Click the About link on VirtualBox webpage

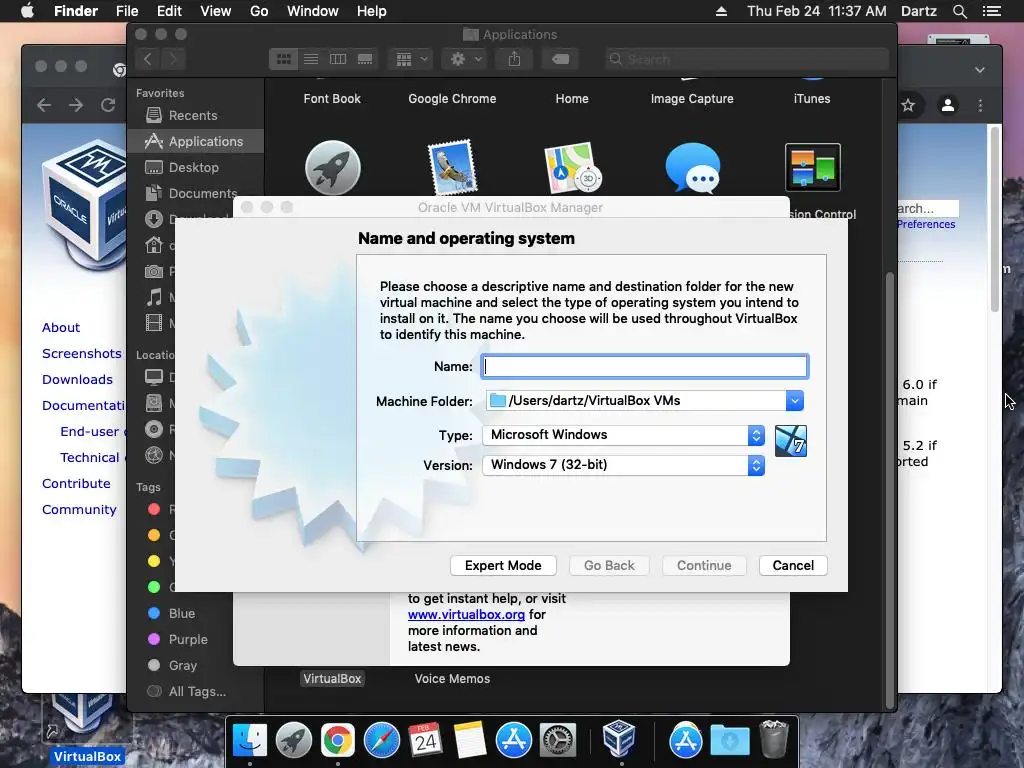tap(61, 327)
